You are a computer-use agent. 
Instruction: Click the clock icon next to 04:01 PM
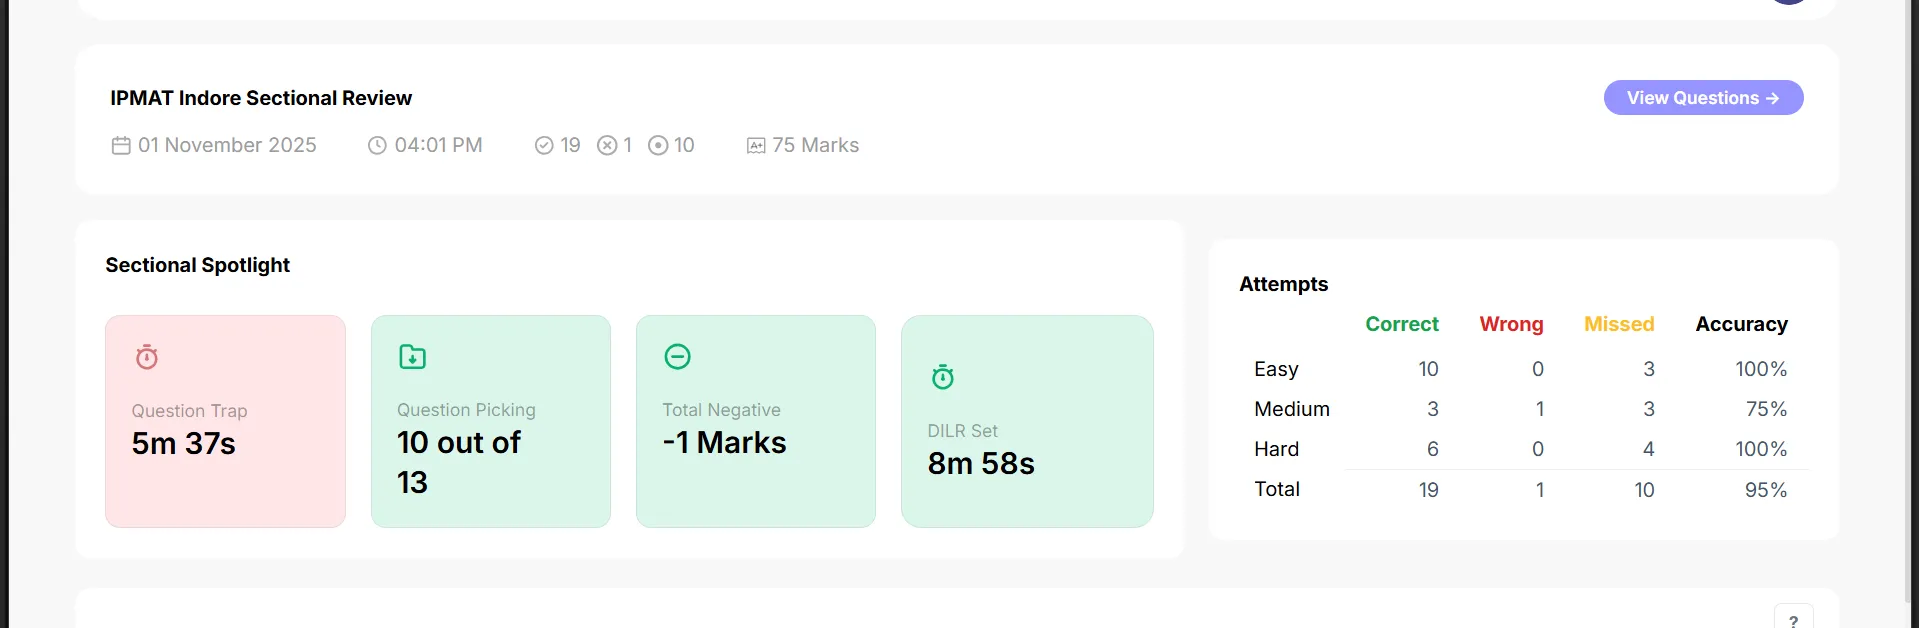pos(377,146)
